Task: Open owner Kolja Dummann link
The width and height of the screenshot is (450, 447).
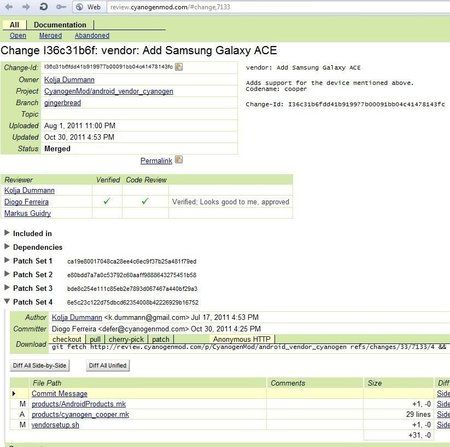Action: pos(69,80)
